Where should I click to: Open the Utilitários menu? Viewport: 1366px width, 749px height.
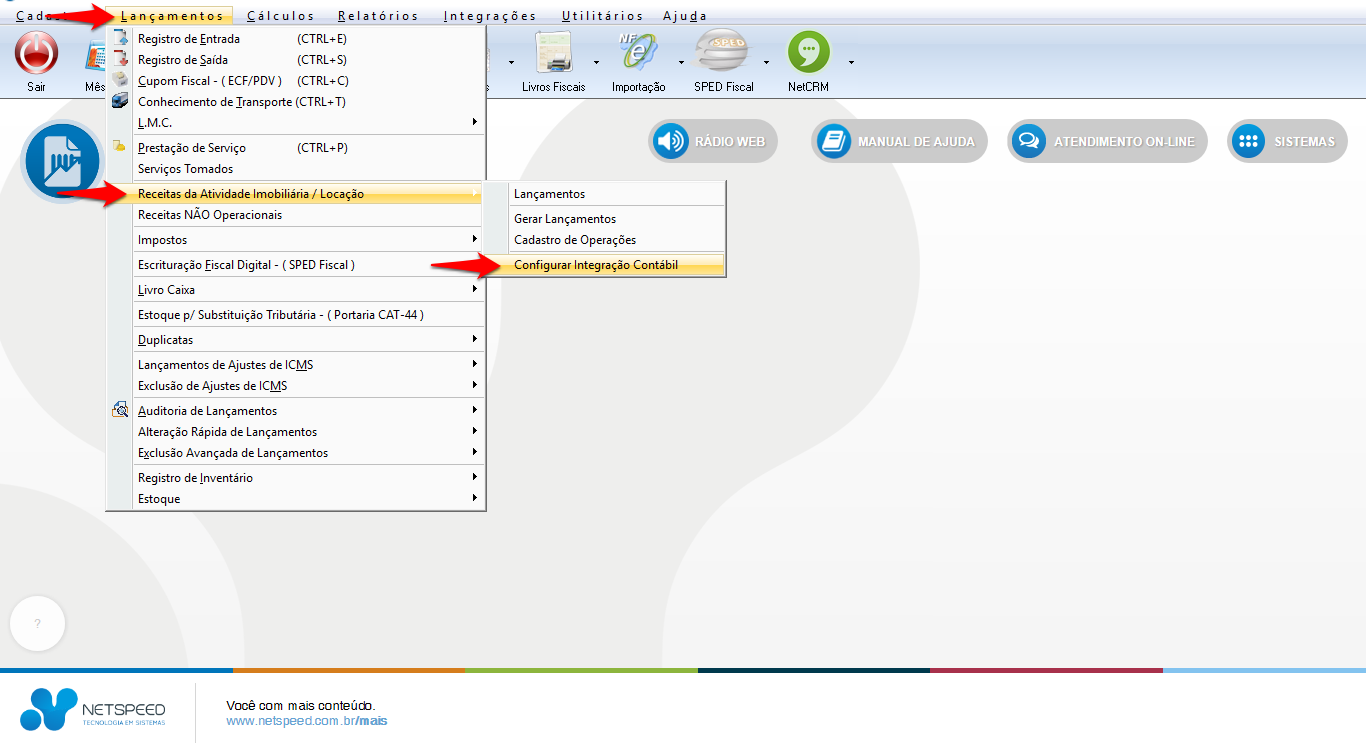click(x=603, y=16)
